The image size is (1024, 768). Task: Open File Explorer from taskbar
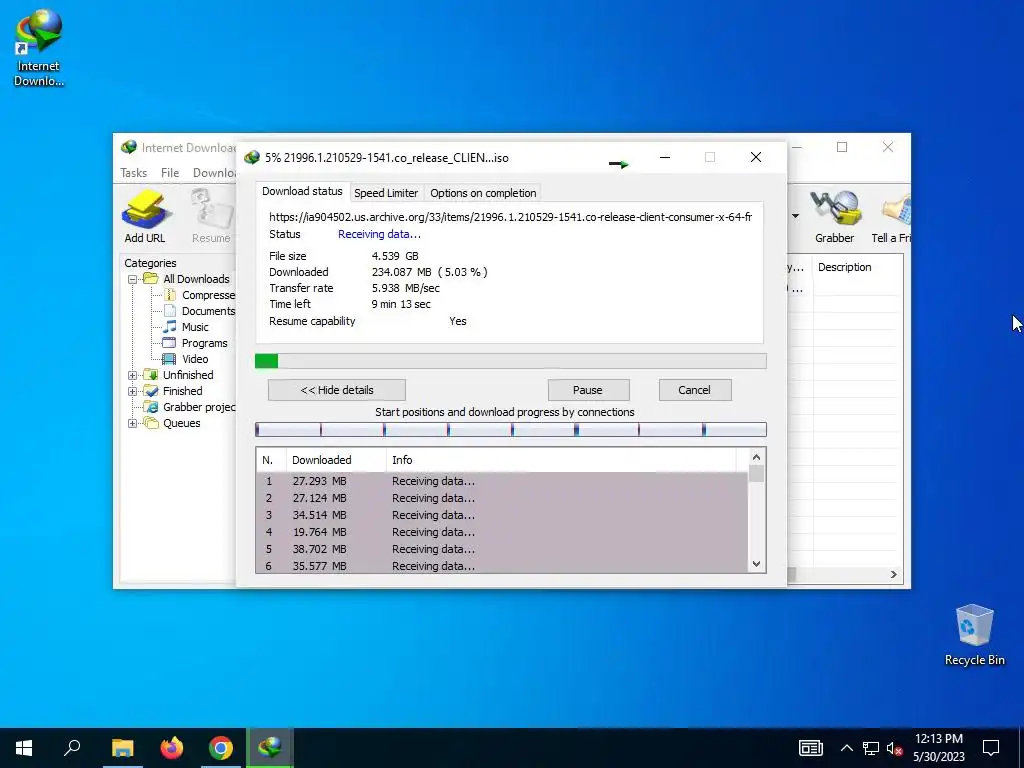[x=122, y=748]
